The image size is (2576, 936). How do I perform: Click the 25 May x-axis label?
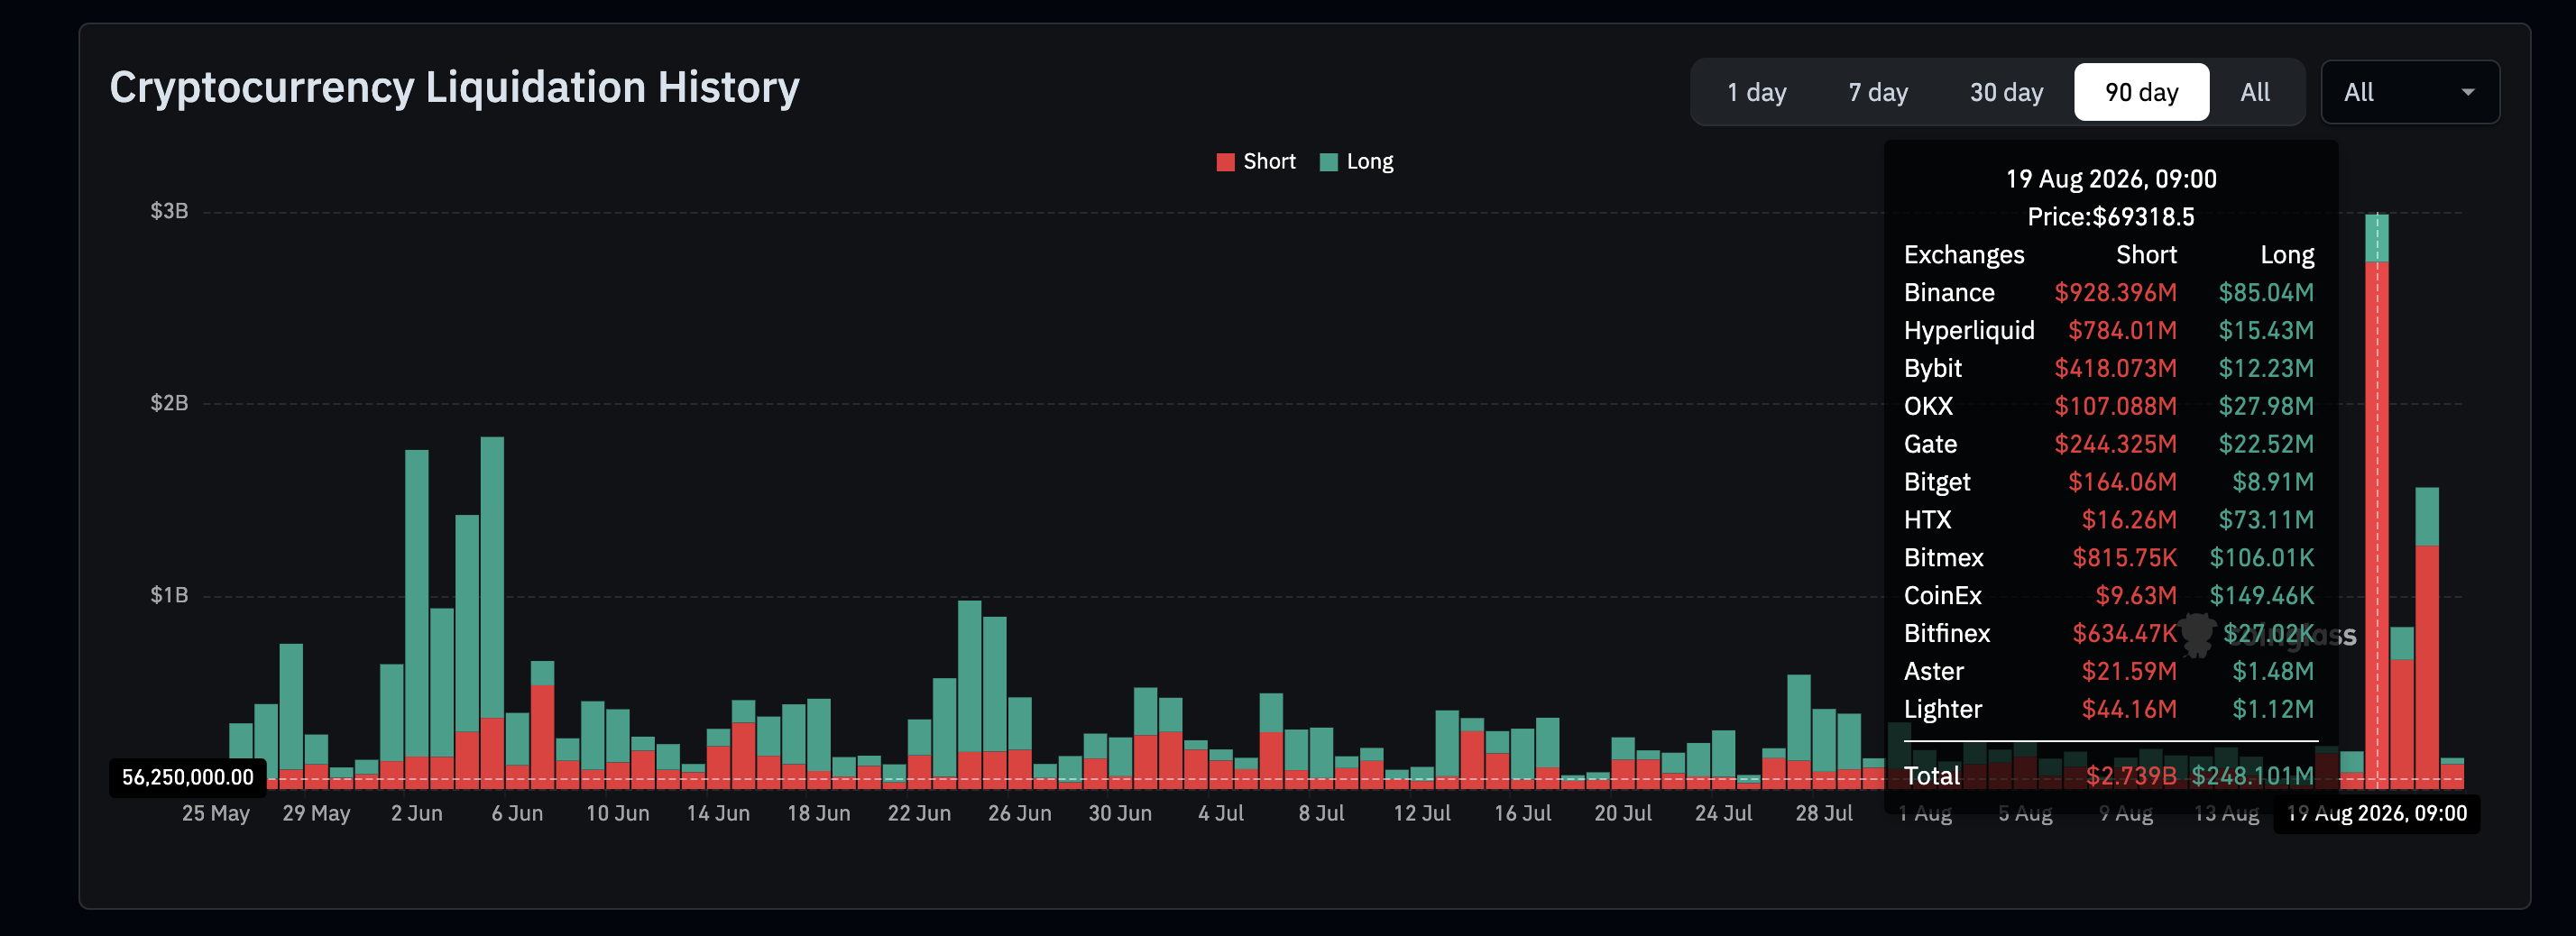point(216,813)
